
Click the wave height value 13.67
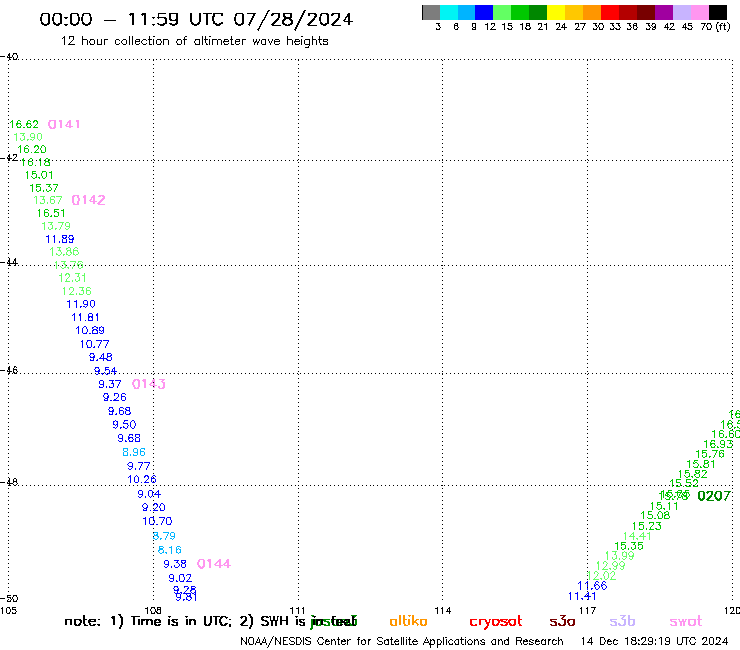point(48,200)
